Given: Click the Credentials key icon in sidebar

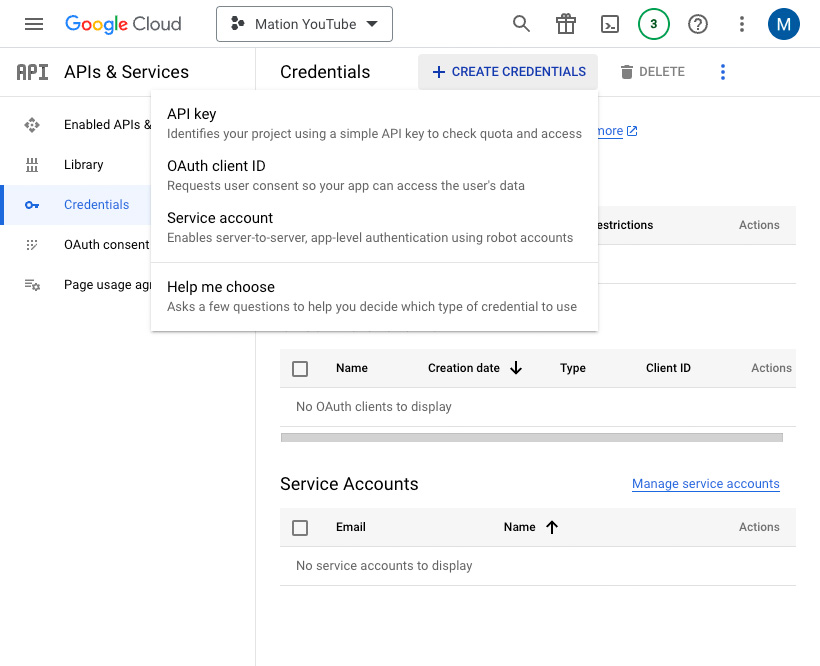Looking at the screenshot, I should click(32, 205).
